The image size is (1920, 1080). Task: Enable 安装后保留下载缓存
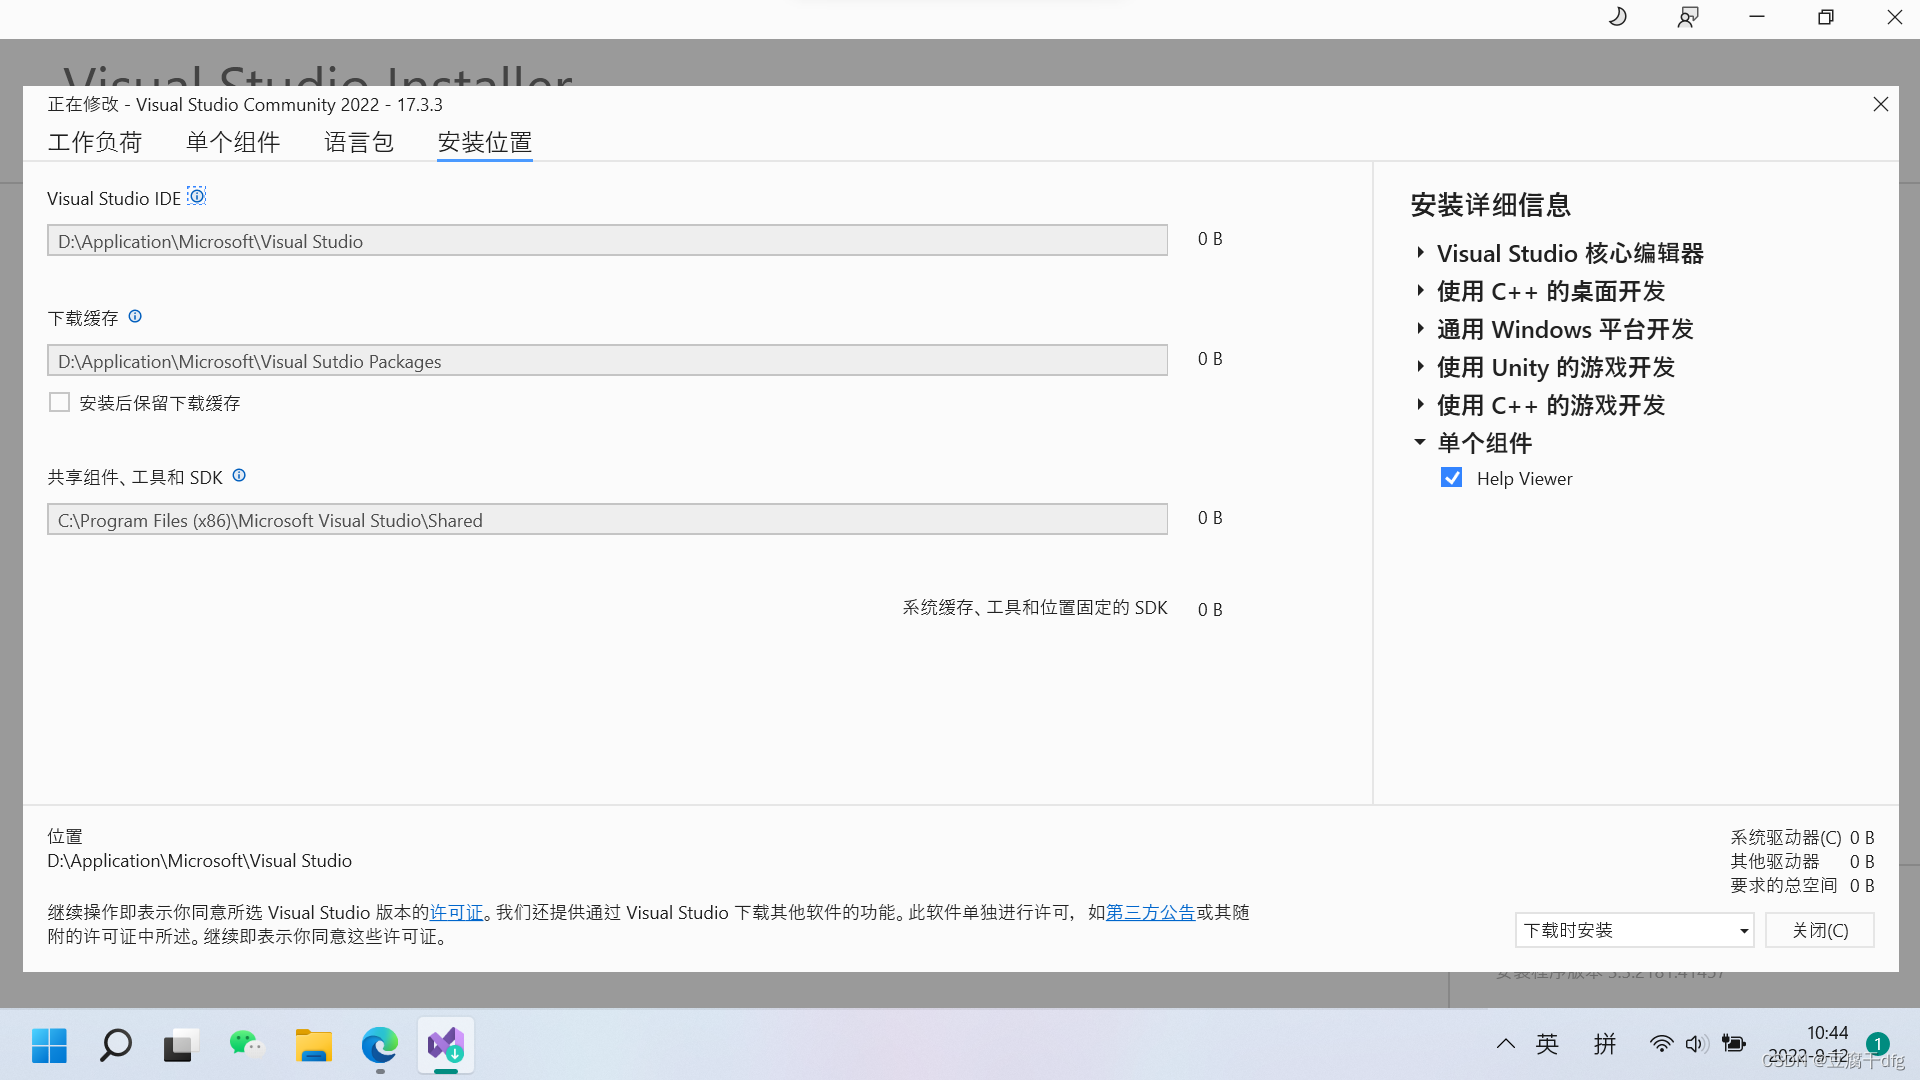click(x=60, y=402)
